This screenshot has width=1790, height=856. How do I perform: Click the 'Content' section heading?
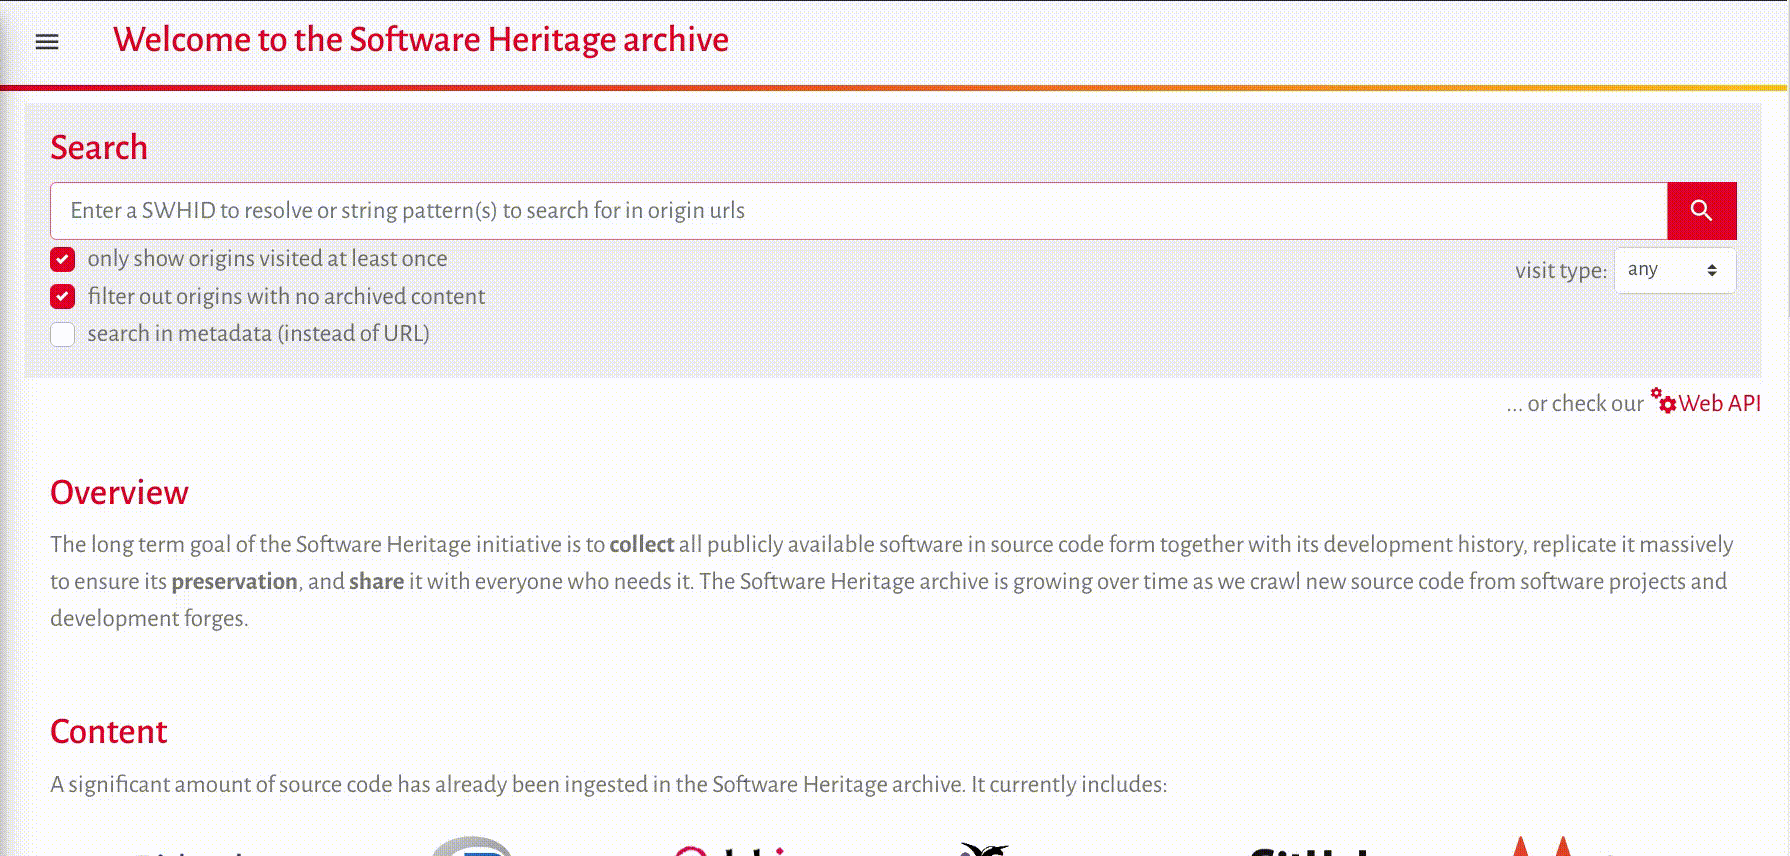(x=108, y=732)
